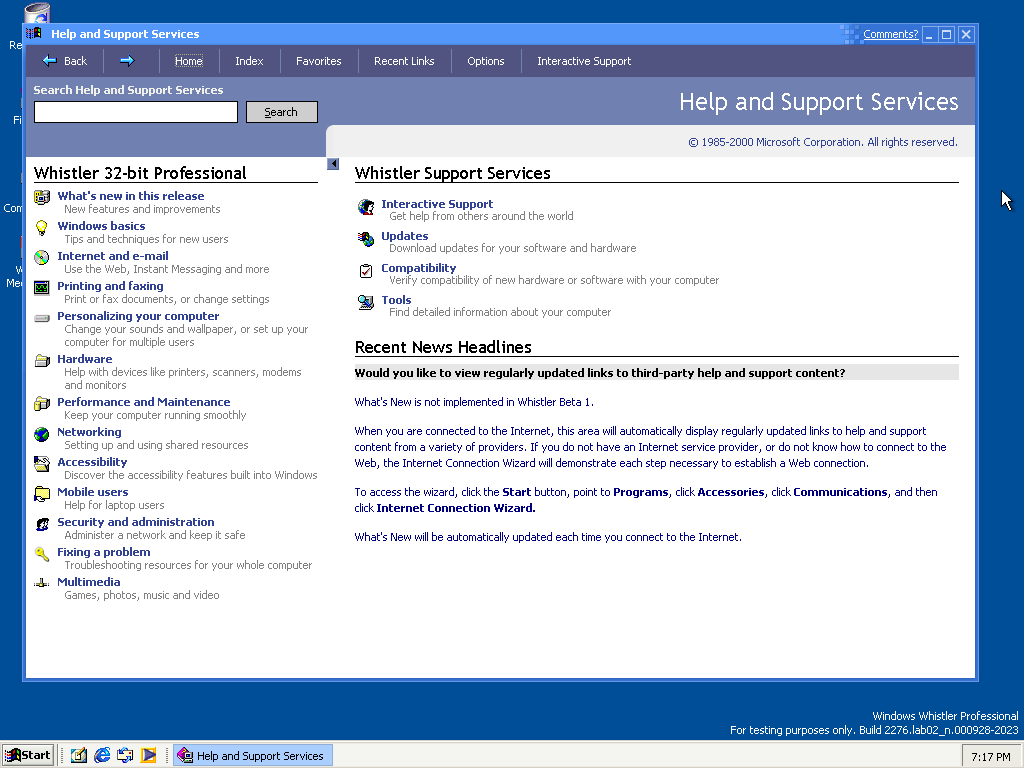Screen dimensions: 1024x768
Task: Click the first quick launch notepad icon
Action: click(78, 756)
